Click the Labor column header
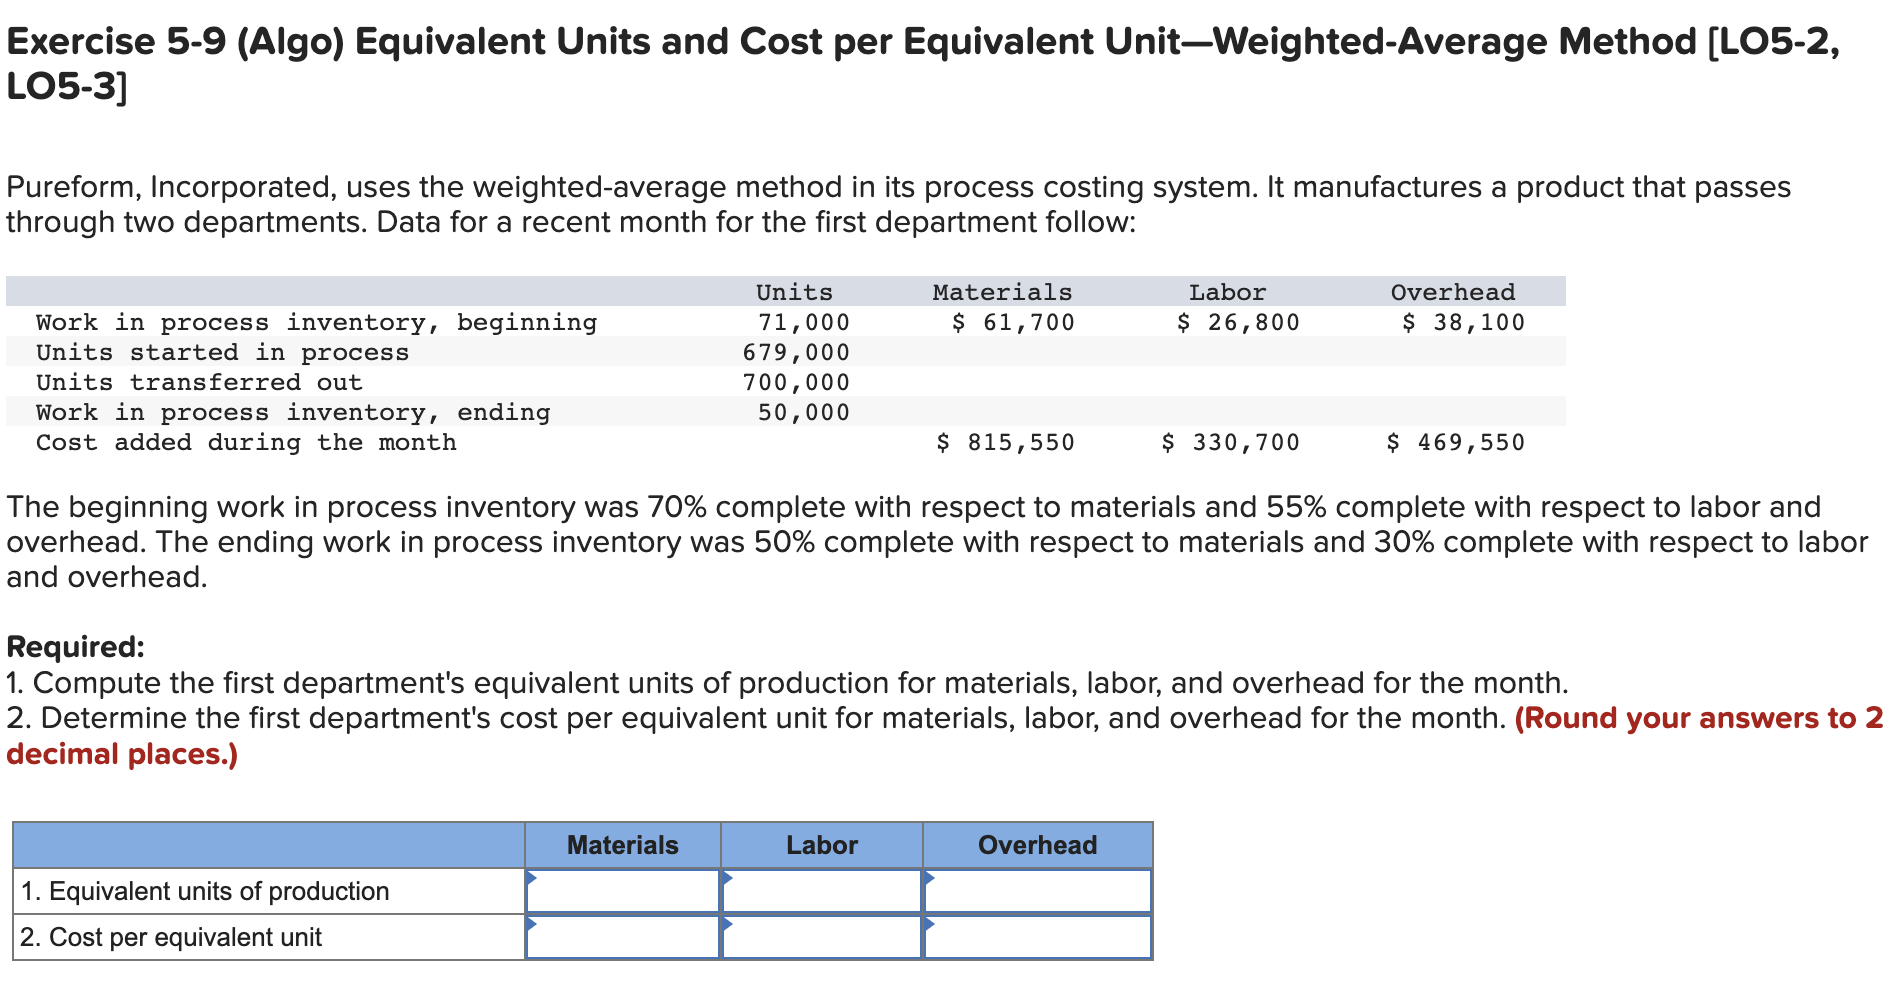Image resolution: width=1900 pixels, height=988 pixels. coord(820,845)
